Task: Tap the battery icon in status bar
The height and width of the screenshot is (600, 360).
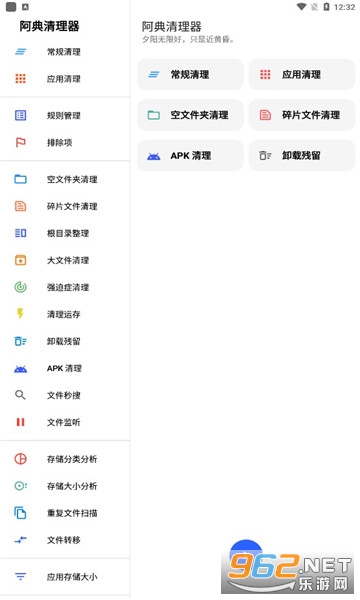Action: [x=326, y=7]
